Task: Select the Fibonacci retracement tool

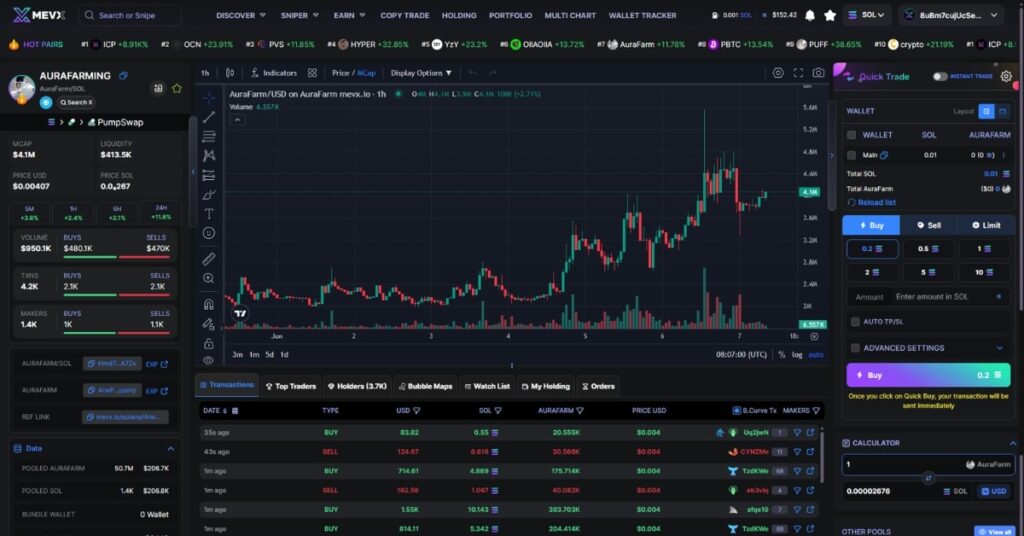Action: 208,136
